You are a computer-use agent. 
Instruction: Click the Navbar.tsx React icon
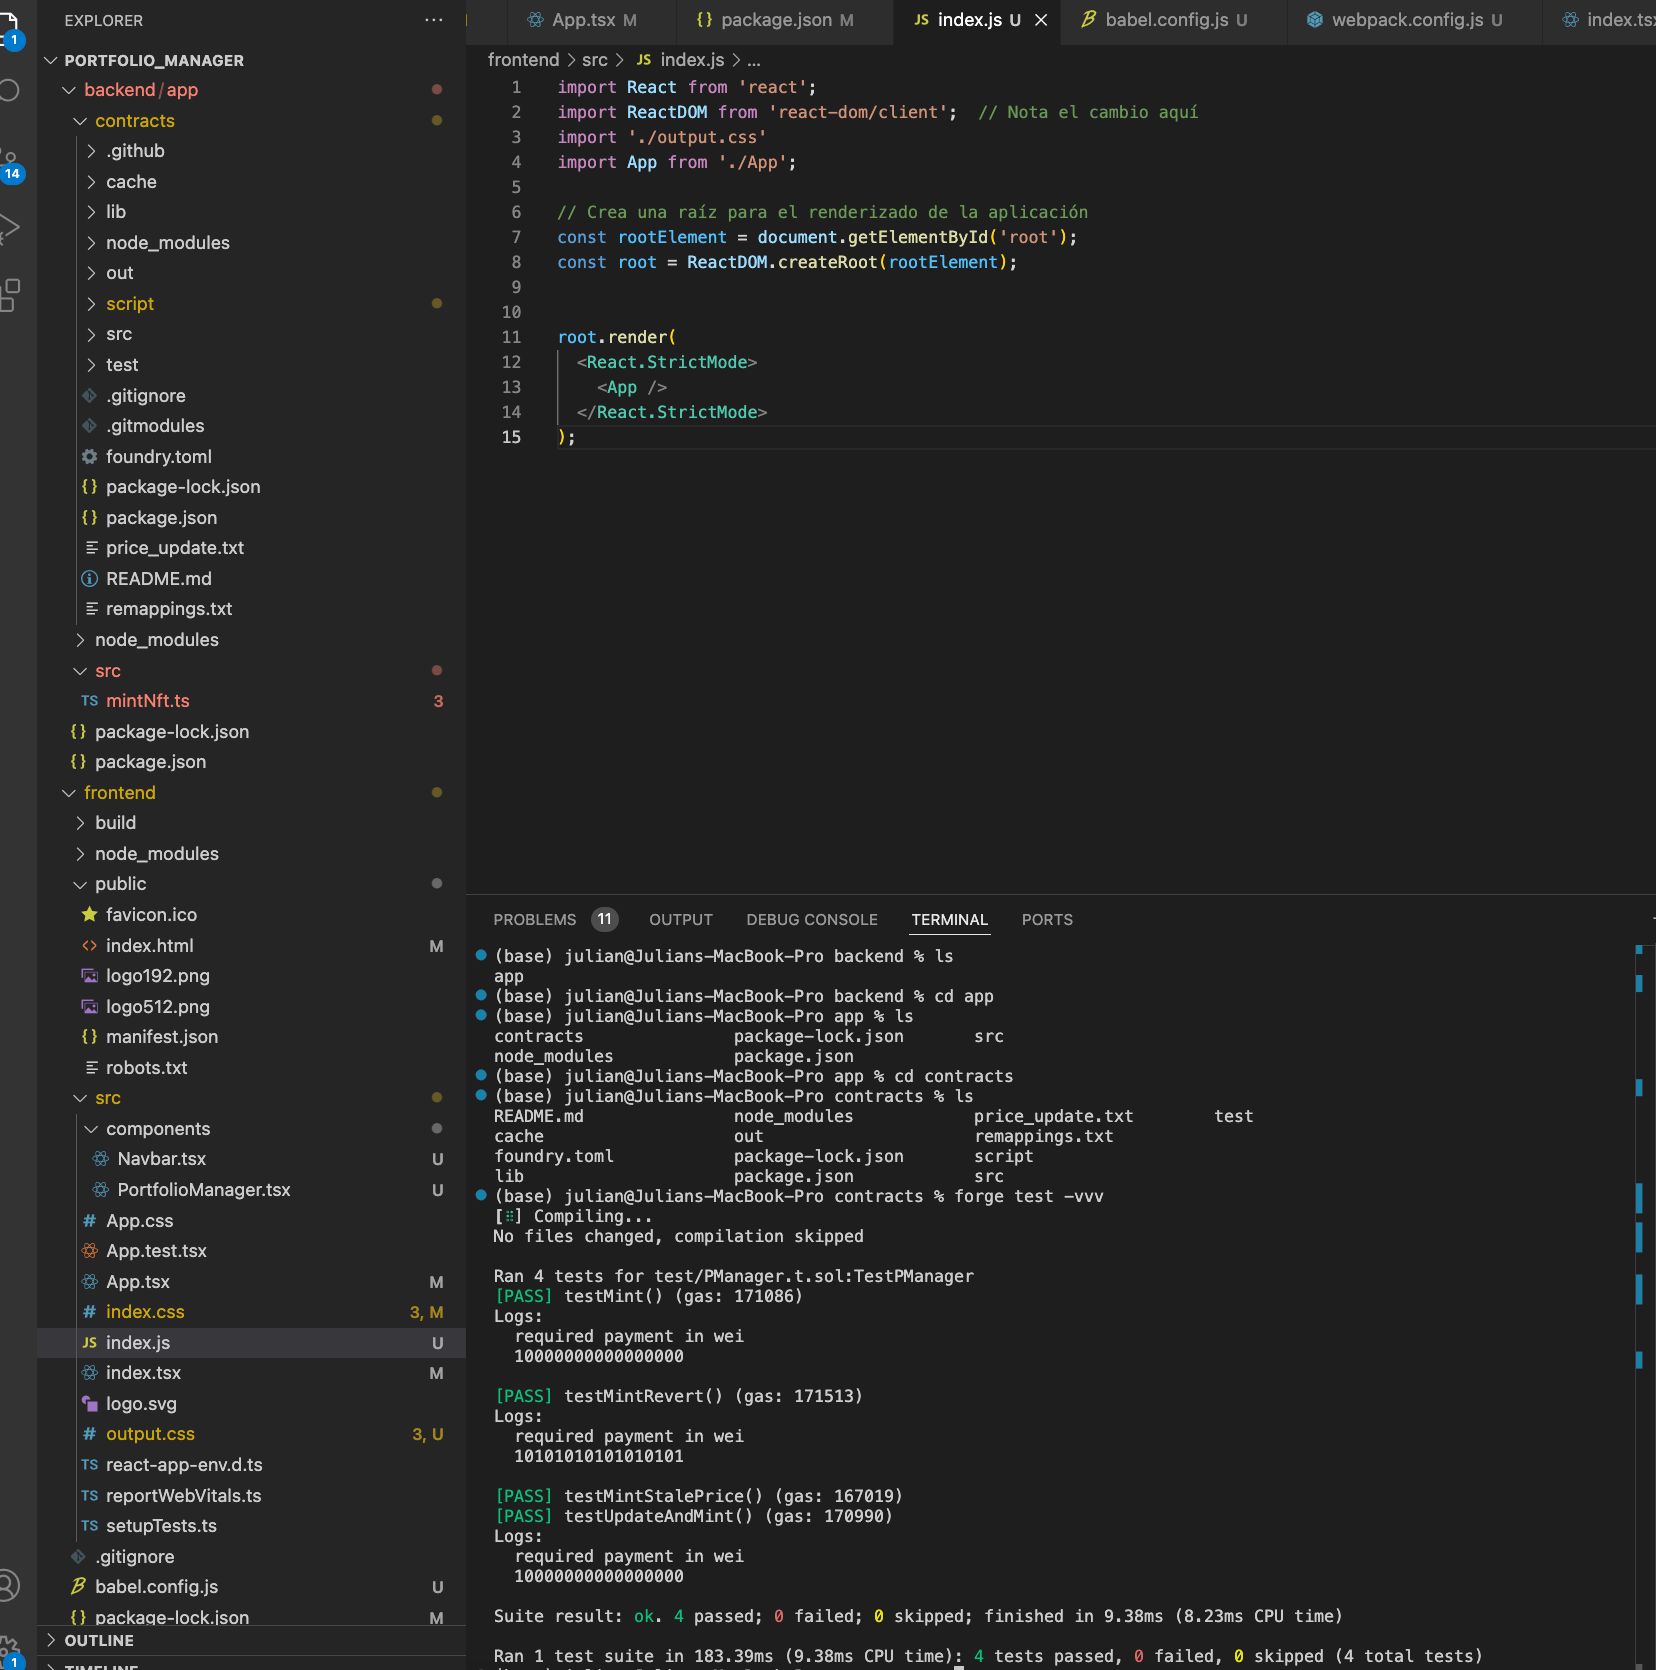click(100, 1159)
